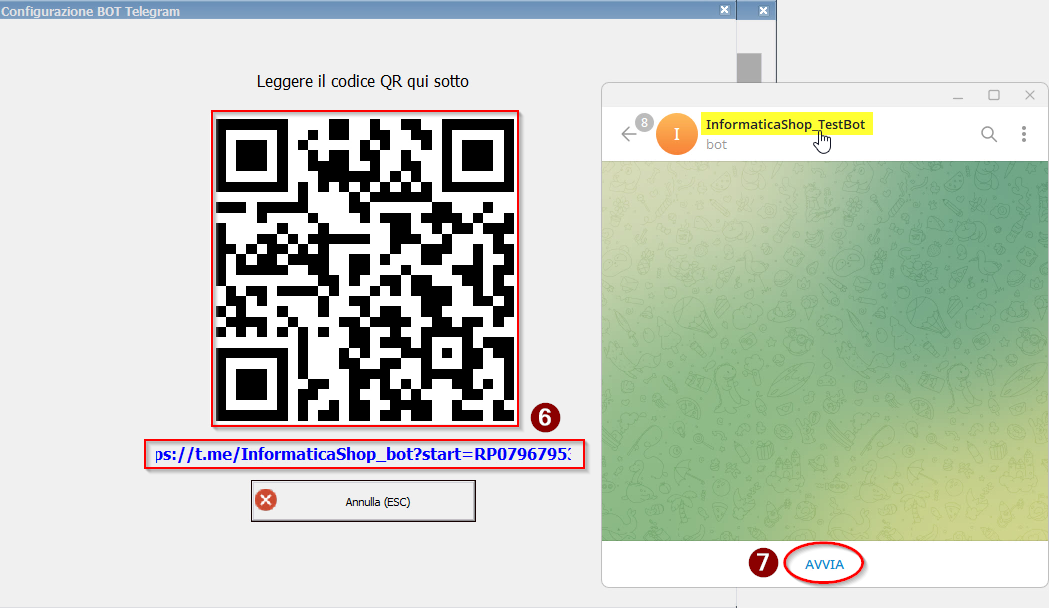Close the Configurazione BOT Telegram dialog
The width and height of the screenshot is (1049, 608).
coord(724,9)
